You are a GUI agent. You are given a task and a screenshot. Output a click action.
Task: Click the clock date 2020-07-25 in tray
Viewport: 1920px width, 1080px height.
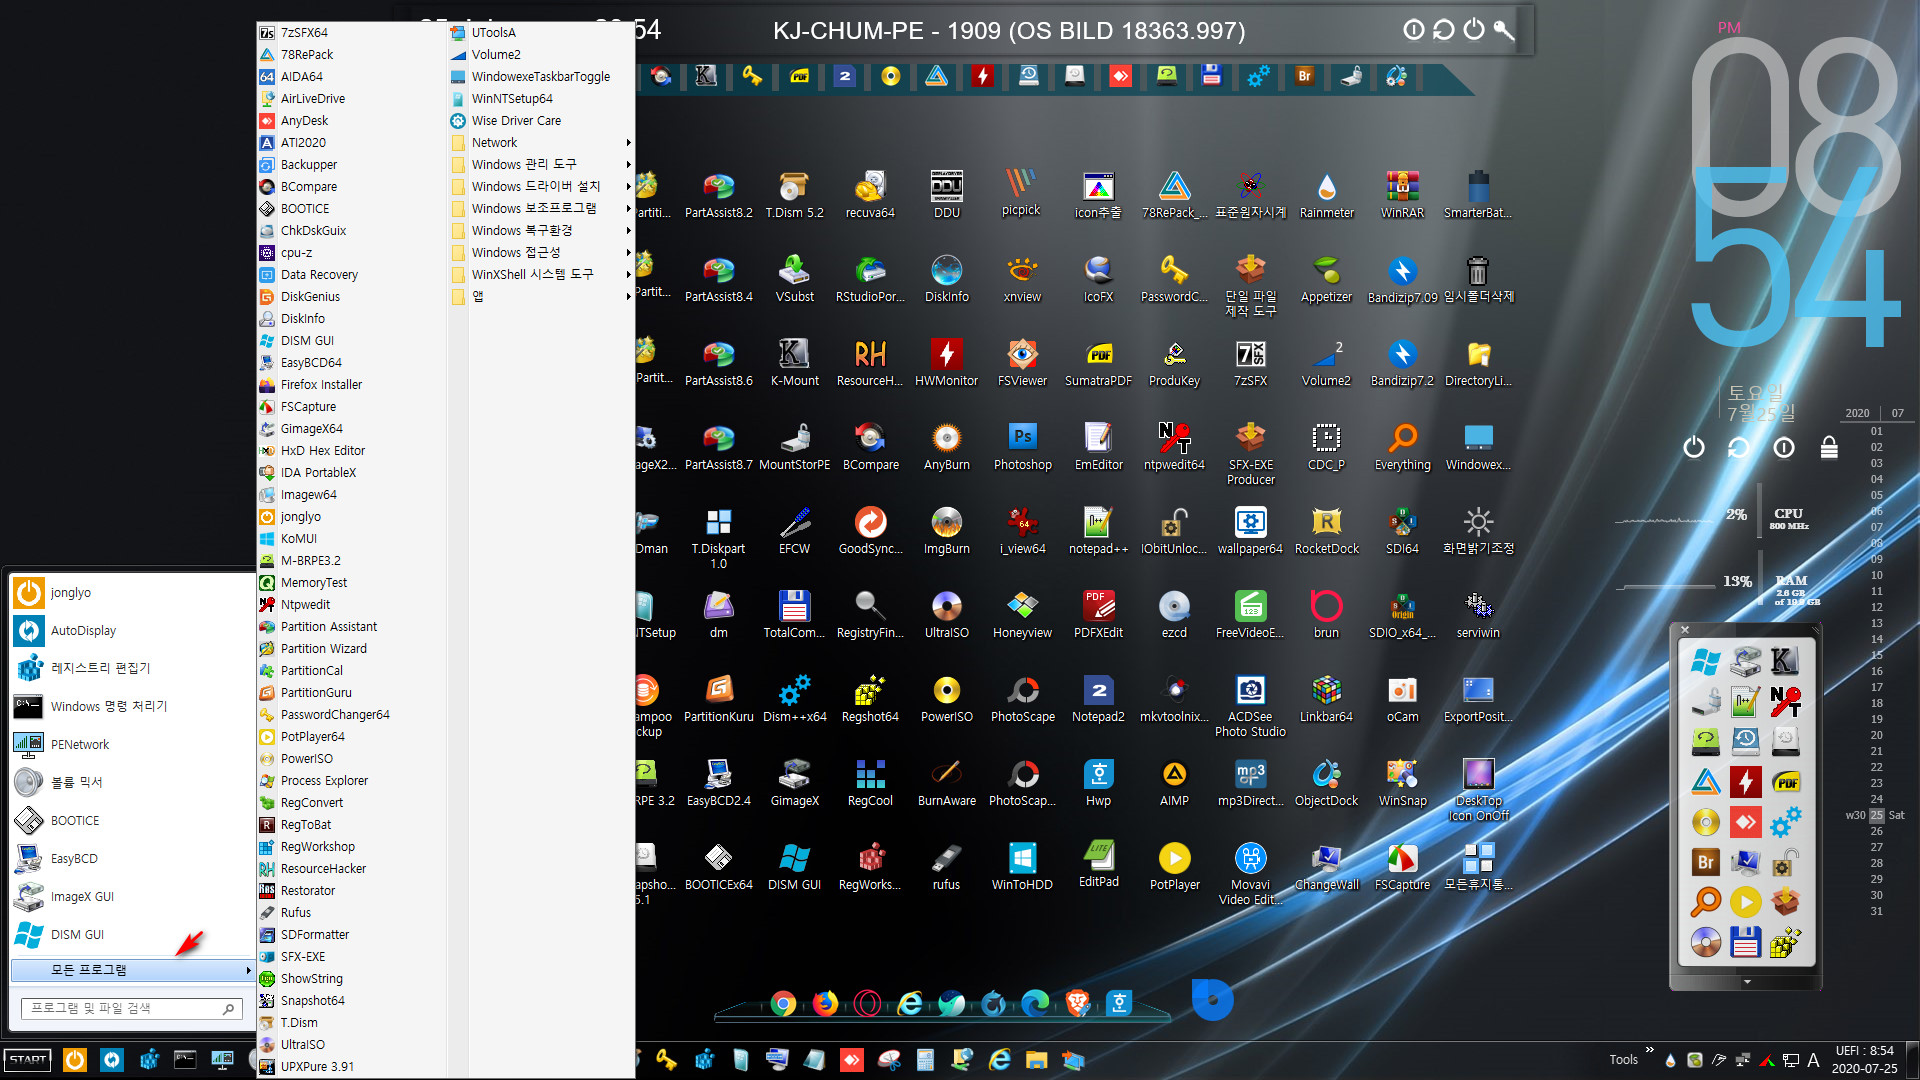(1864, 1069)
